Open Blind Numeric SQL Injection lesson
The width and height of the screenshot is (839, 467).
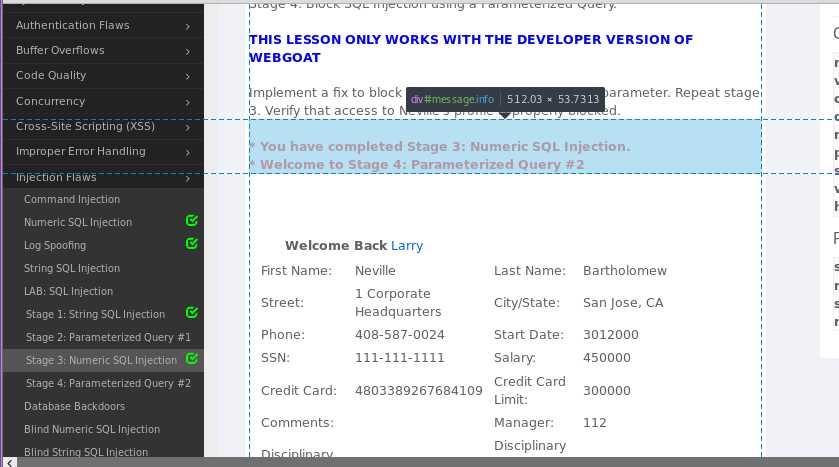[x=91, y=429]
